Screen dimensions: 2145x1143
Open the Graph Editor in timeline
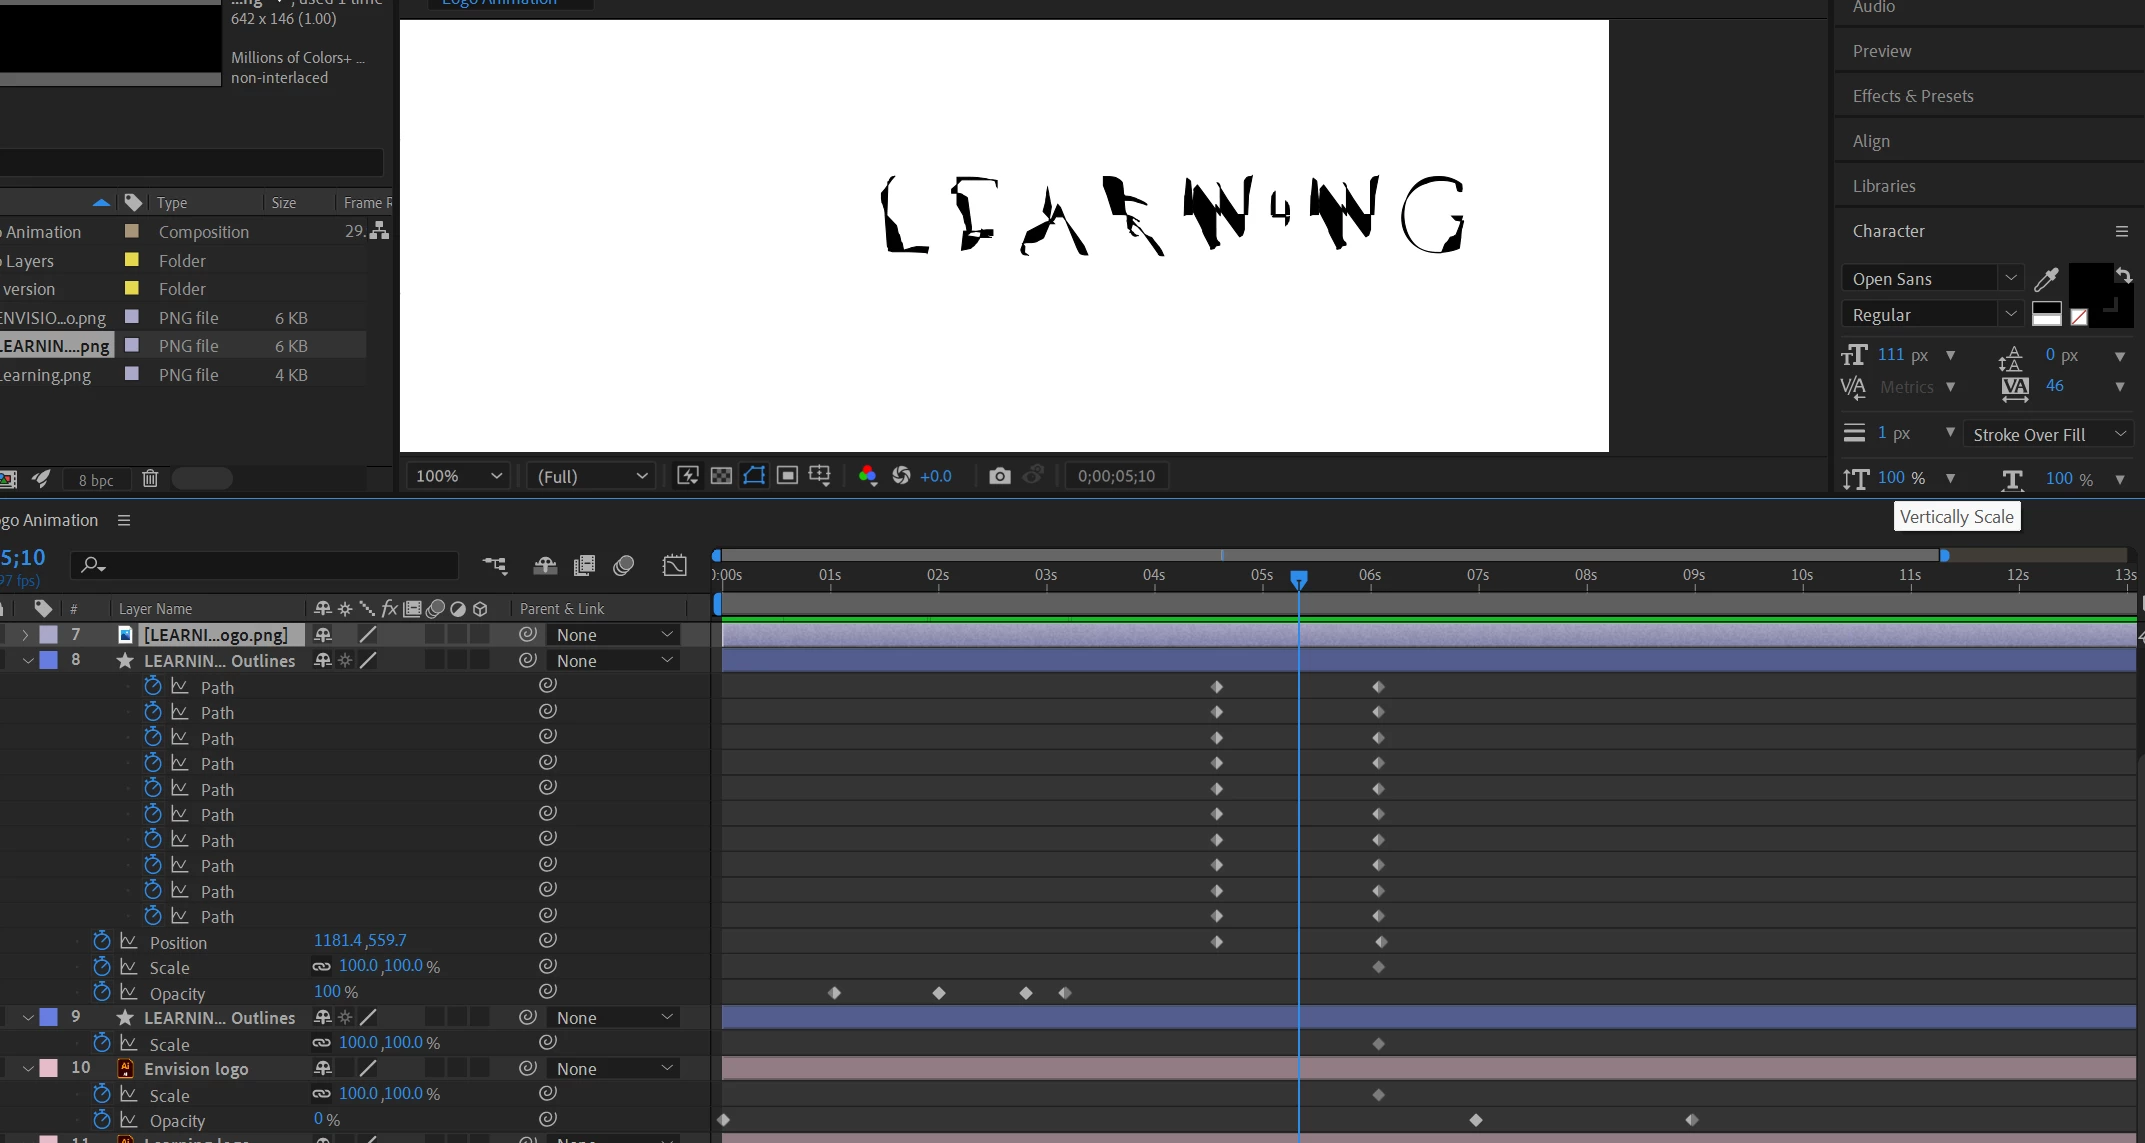tap(675, 566)
